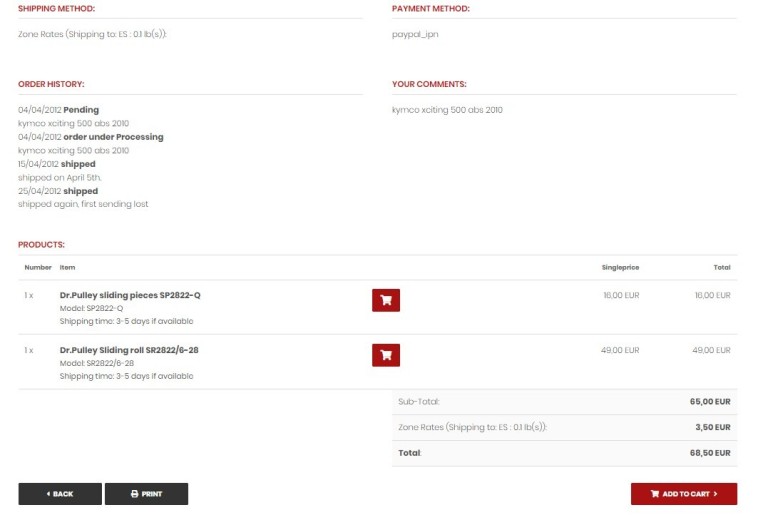768x515 pixels.
Task: Click the Order History section heading
Action: point(51,84)
